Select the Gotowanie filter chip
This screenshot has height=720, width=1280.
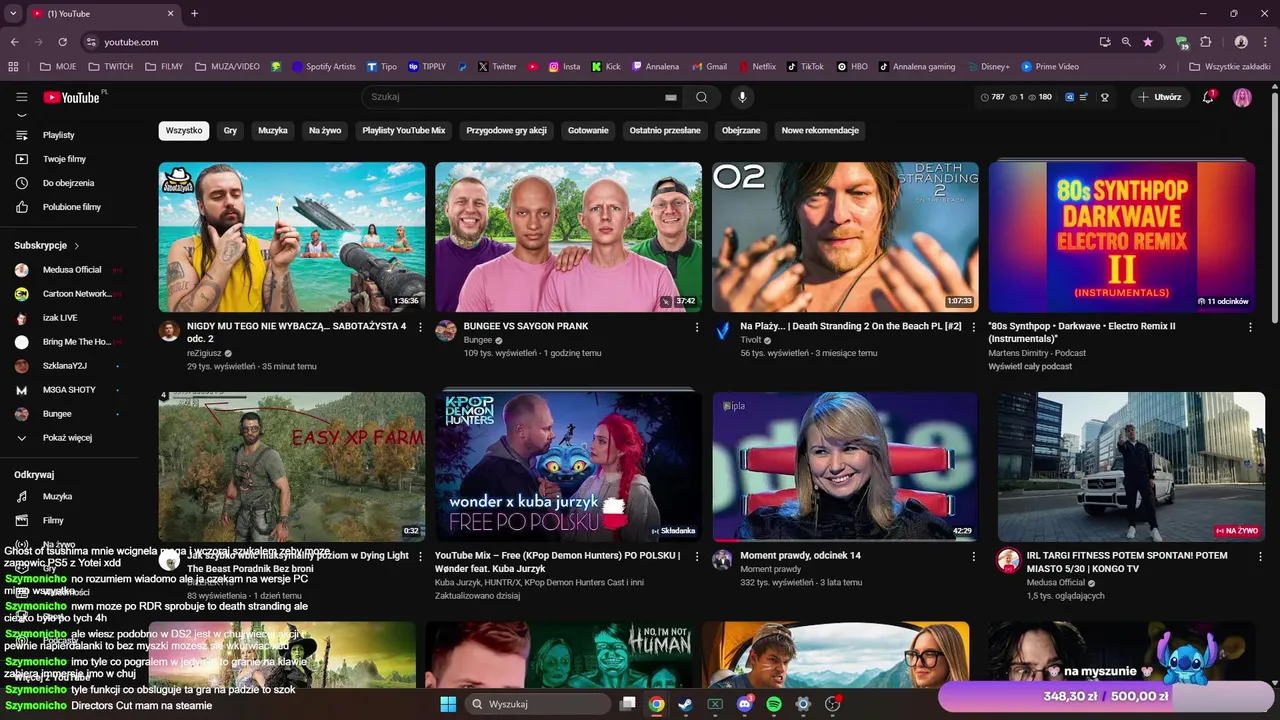(588, 130)
